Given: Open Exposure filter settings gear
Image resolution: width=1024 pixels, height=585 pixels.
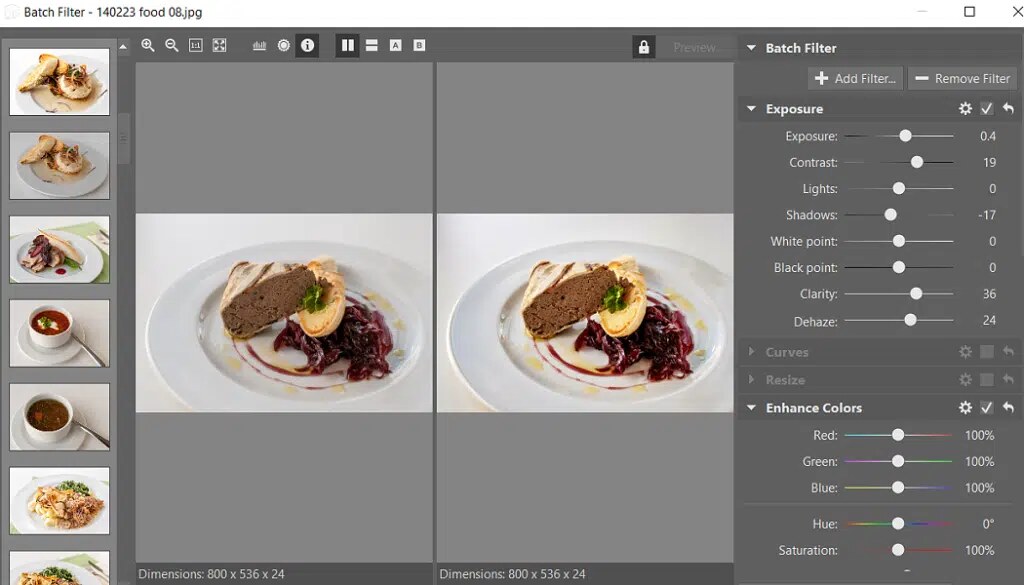Looking at the screenshot, I should tap(965, 108).
